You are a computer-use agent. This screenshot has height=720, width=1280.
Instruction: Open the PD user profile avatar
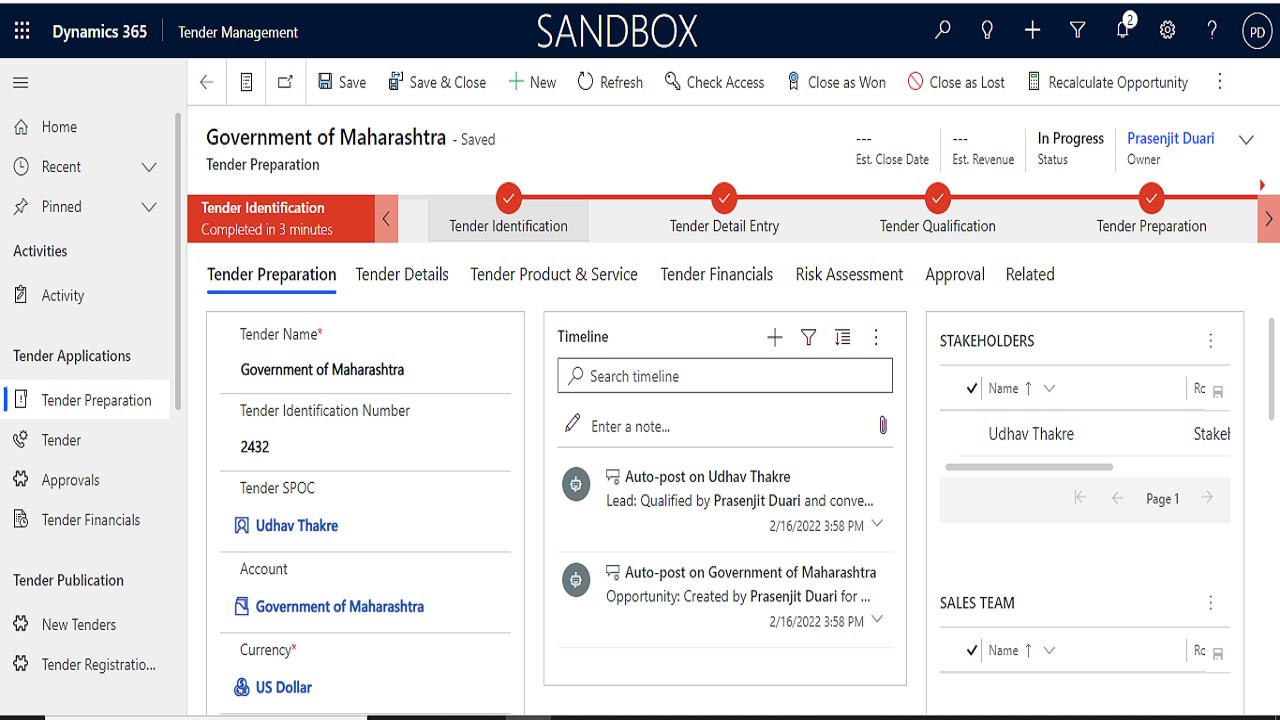tap(1257, 32)
